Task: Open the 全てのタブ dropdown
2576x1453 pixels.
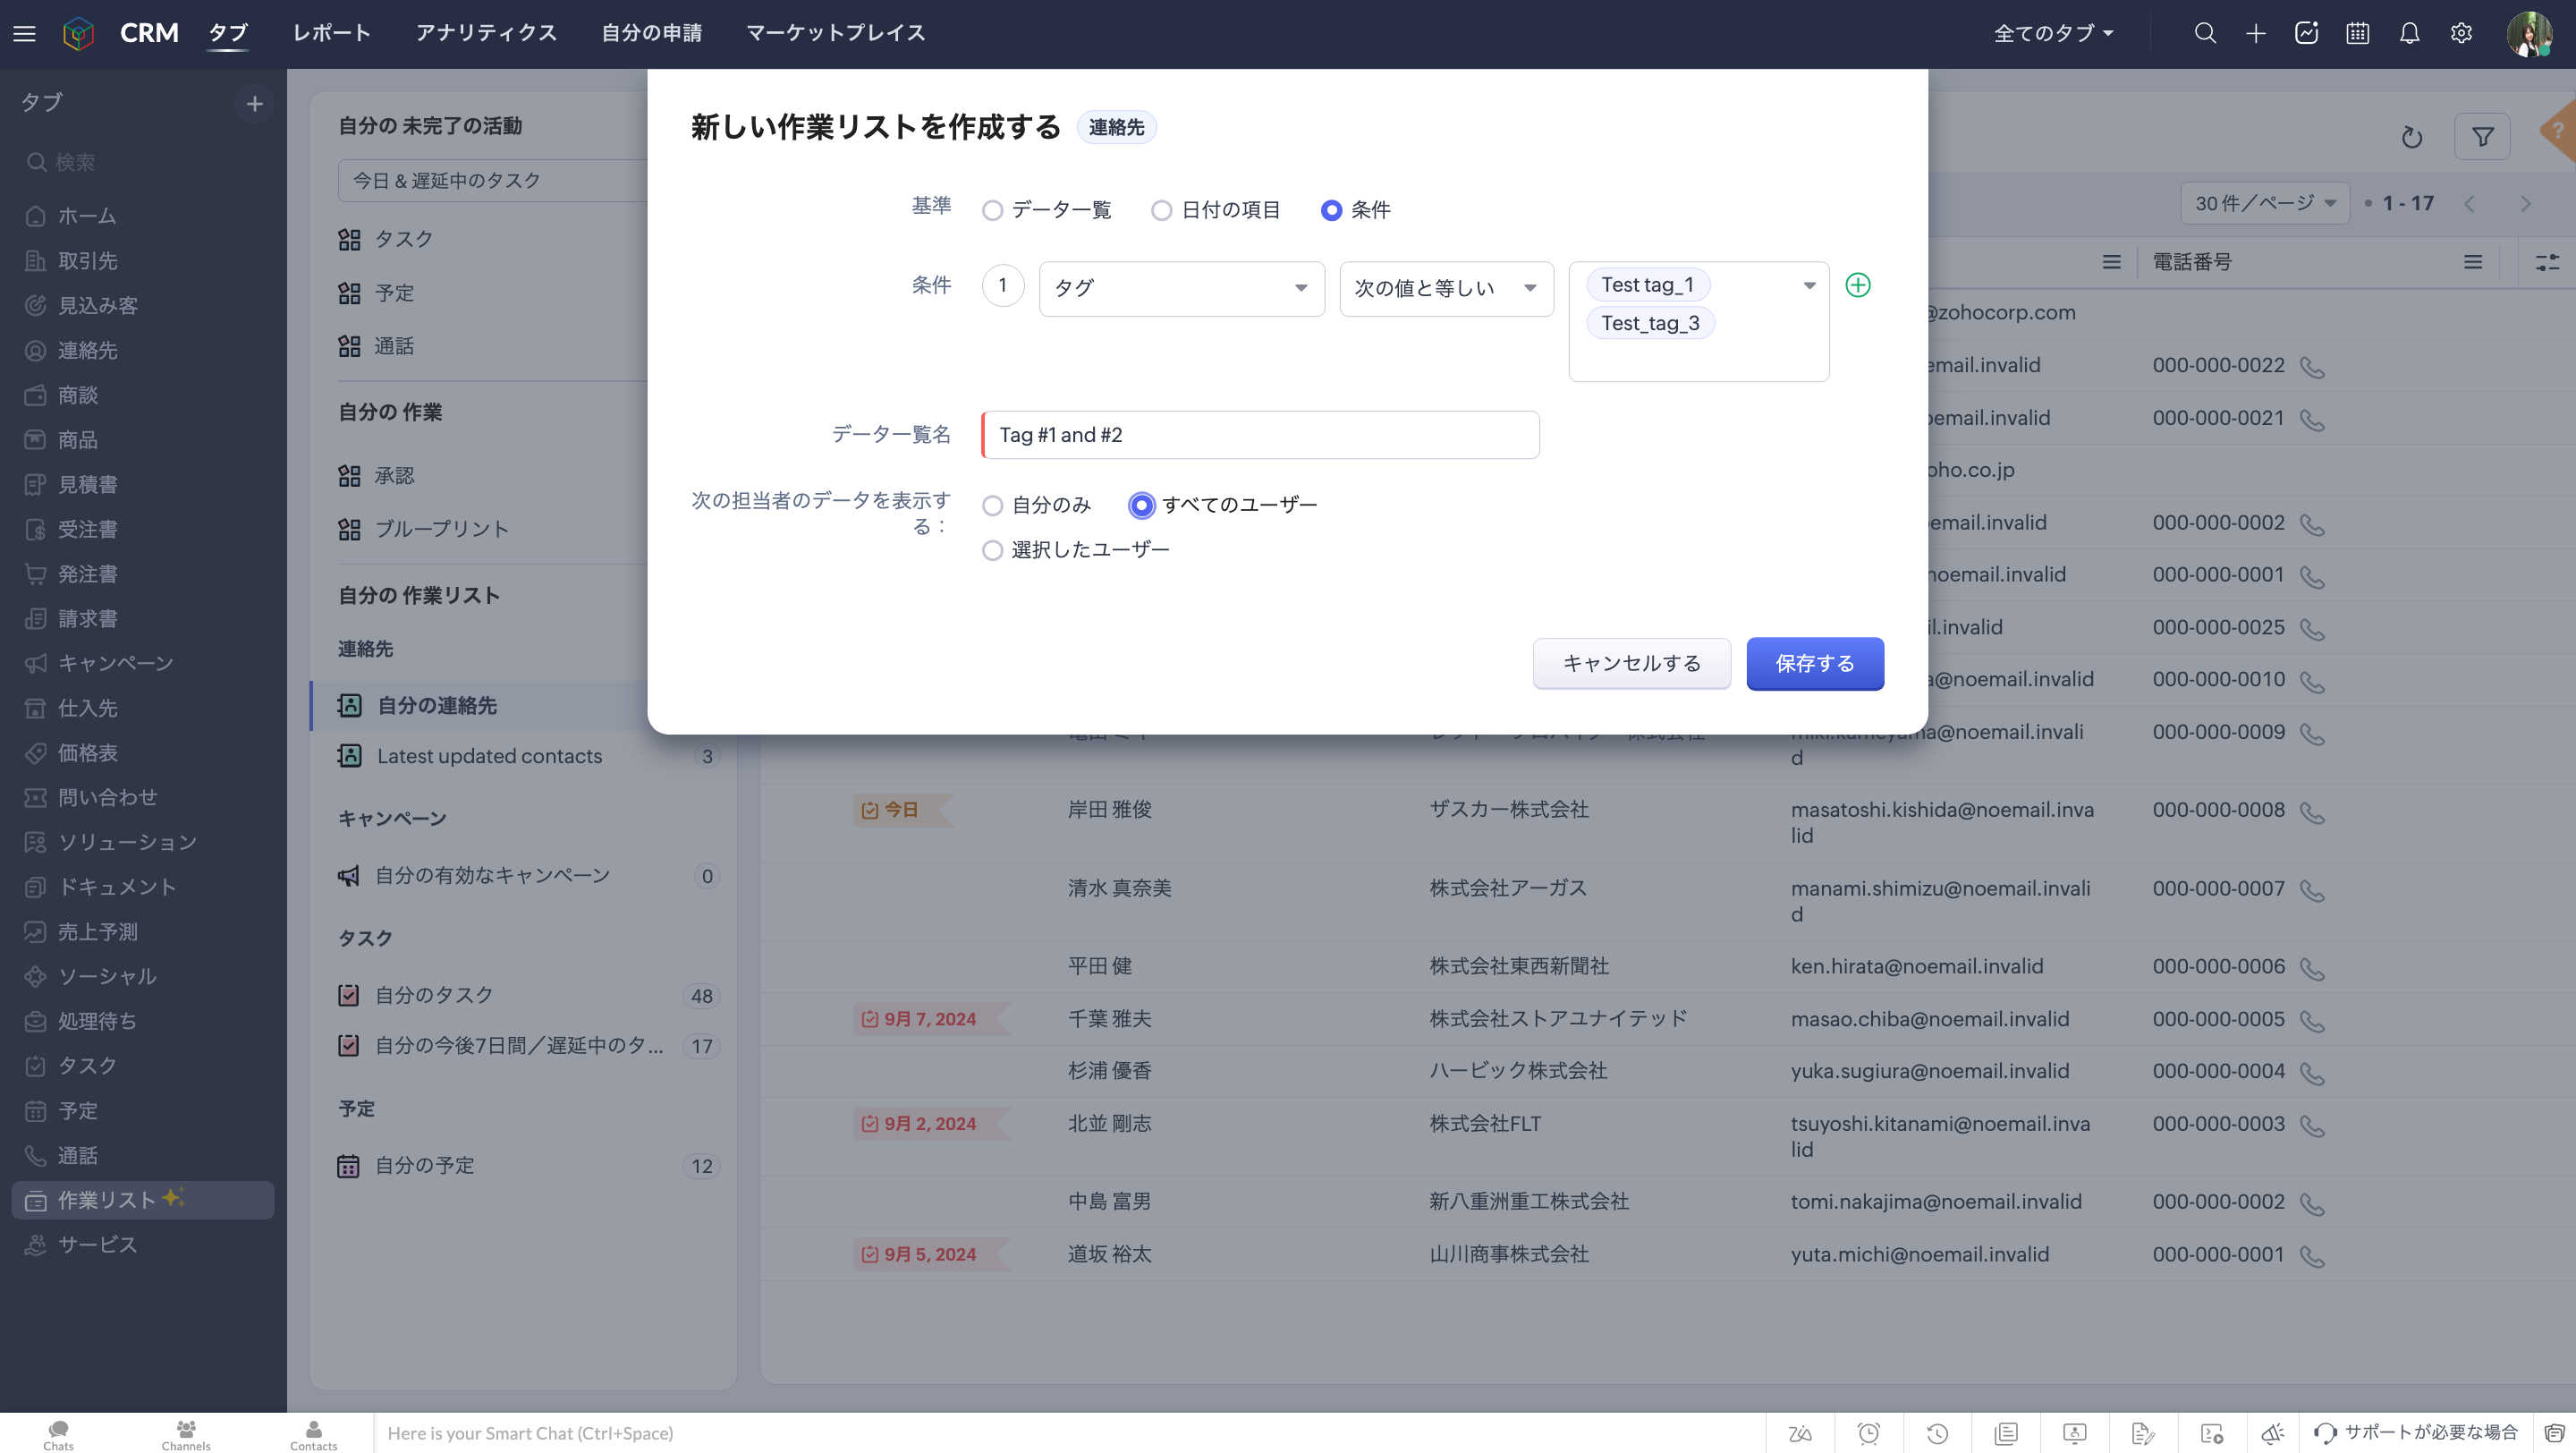Action: click(x=2053, y=33)
